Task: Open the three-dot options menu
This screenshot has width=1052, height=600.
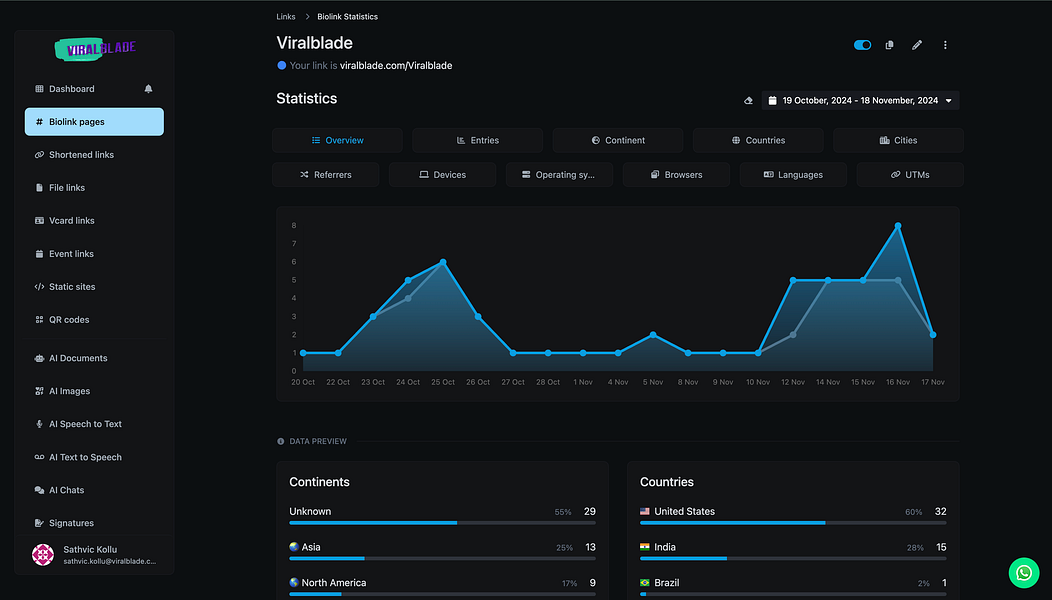Action: pos(945,45)
